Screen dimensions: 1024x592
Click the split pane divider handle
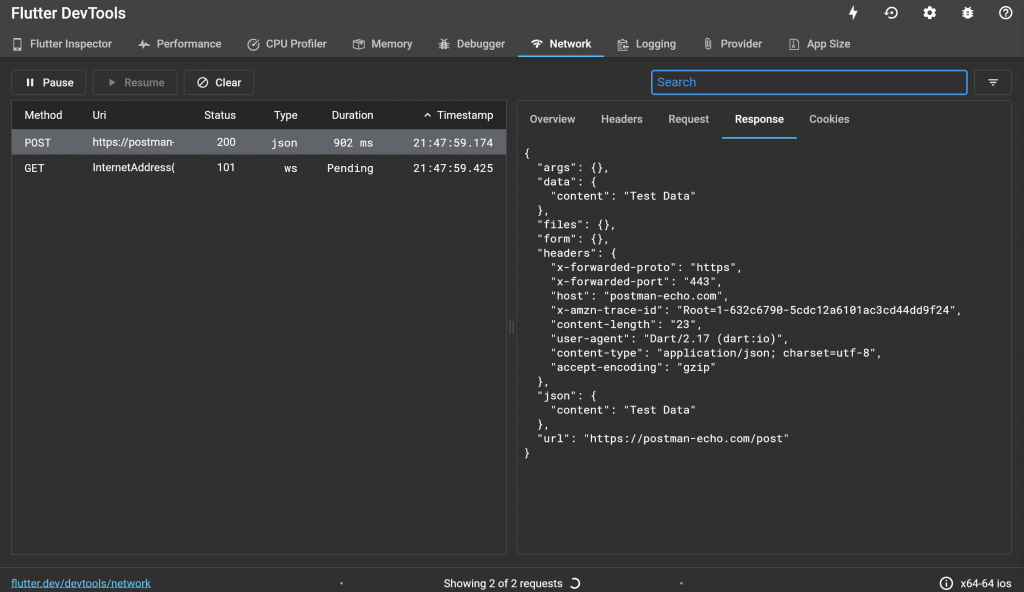511,327
